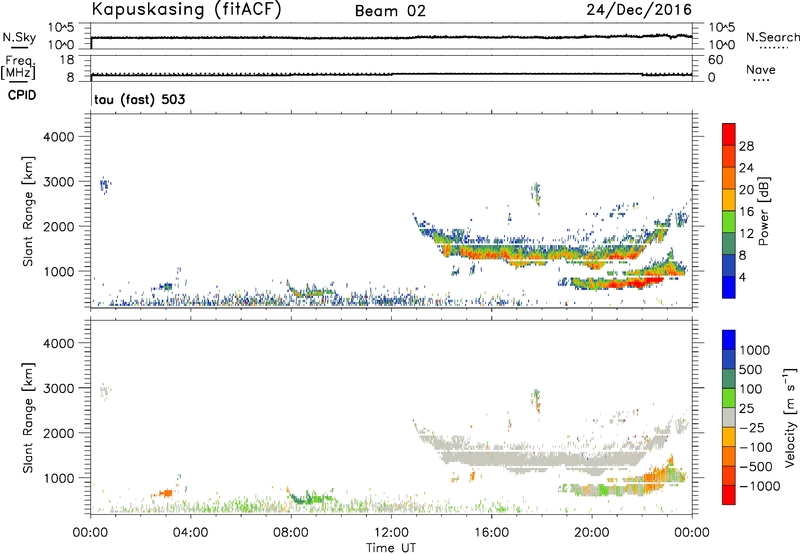Click the 16:00 time axis label
The height and width of the screenshot is (554, 800).
pyautogui.click(x=491, y=533)
